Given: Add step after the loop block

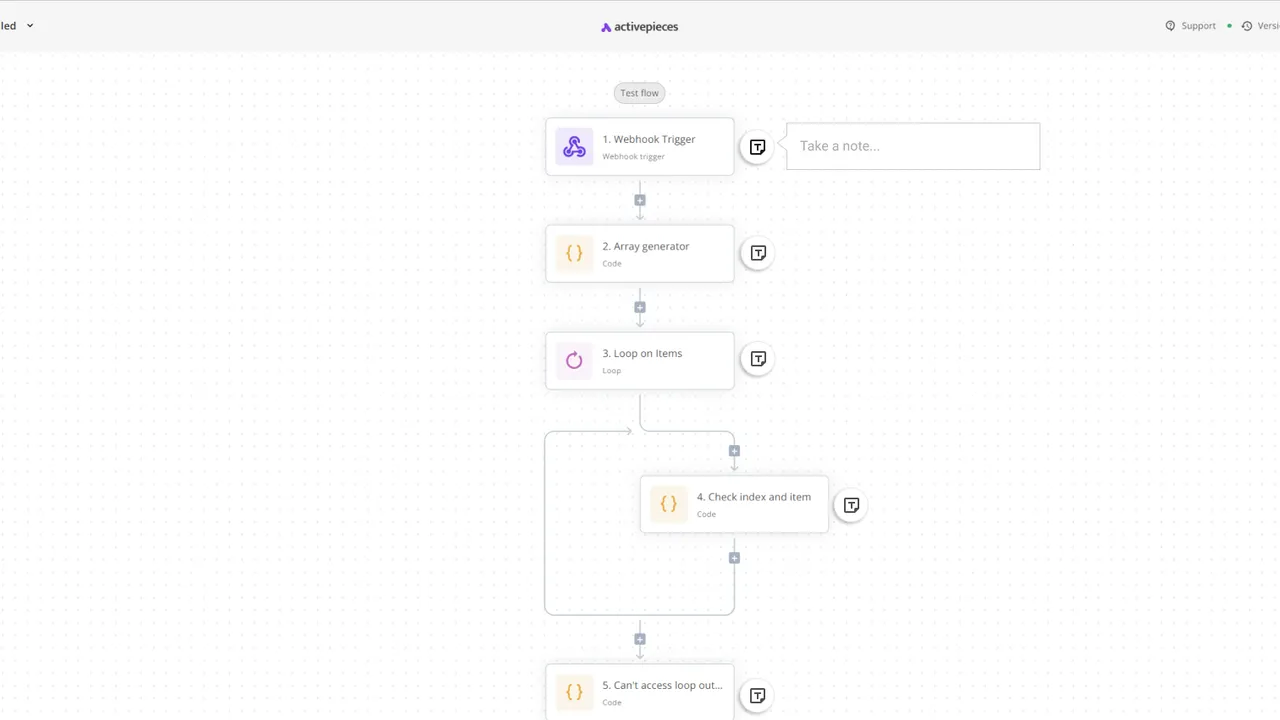Looking at the screenshot, I should click(x=640, y=639).
